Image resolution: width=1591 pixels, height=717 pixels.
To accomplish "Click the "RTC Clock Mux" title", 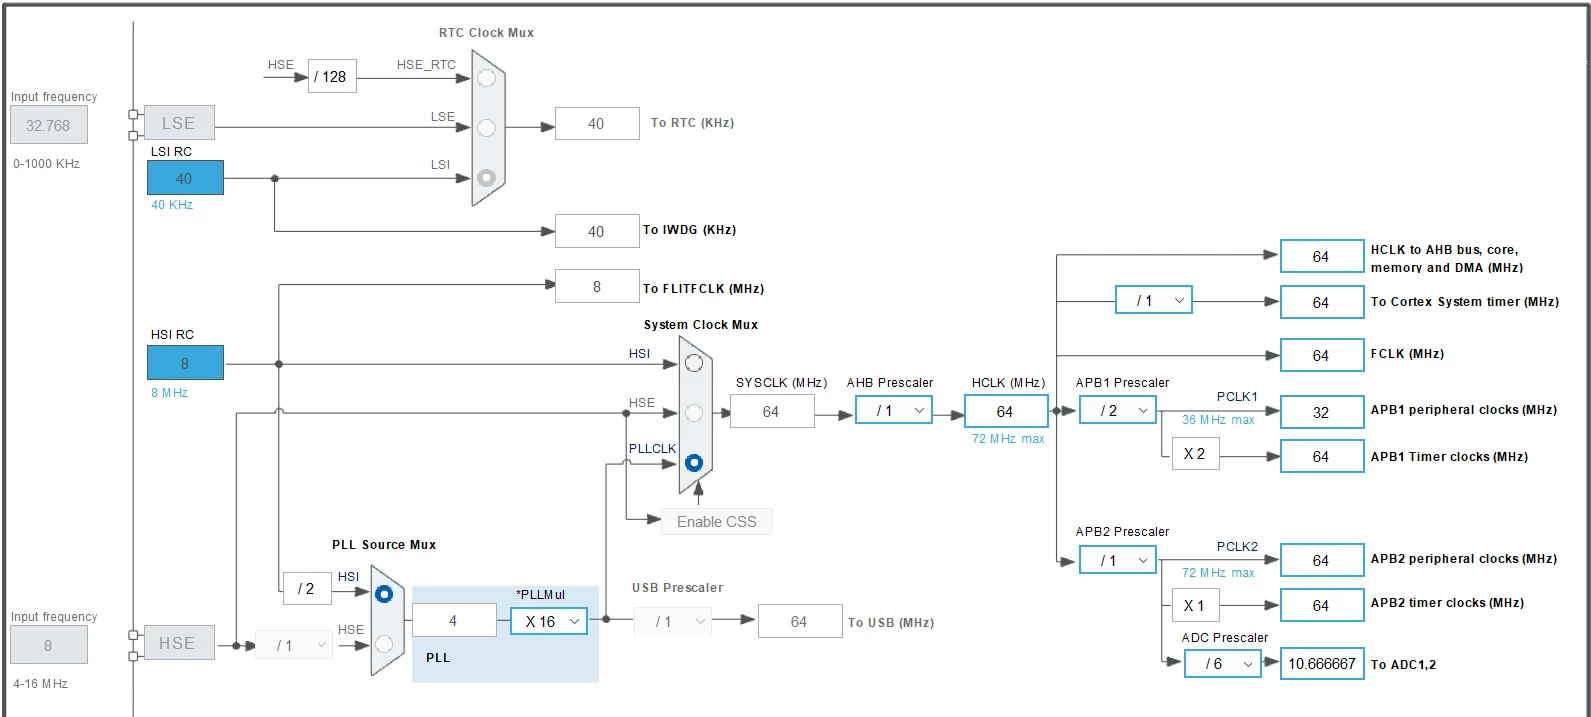I will pos(487,33).
